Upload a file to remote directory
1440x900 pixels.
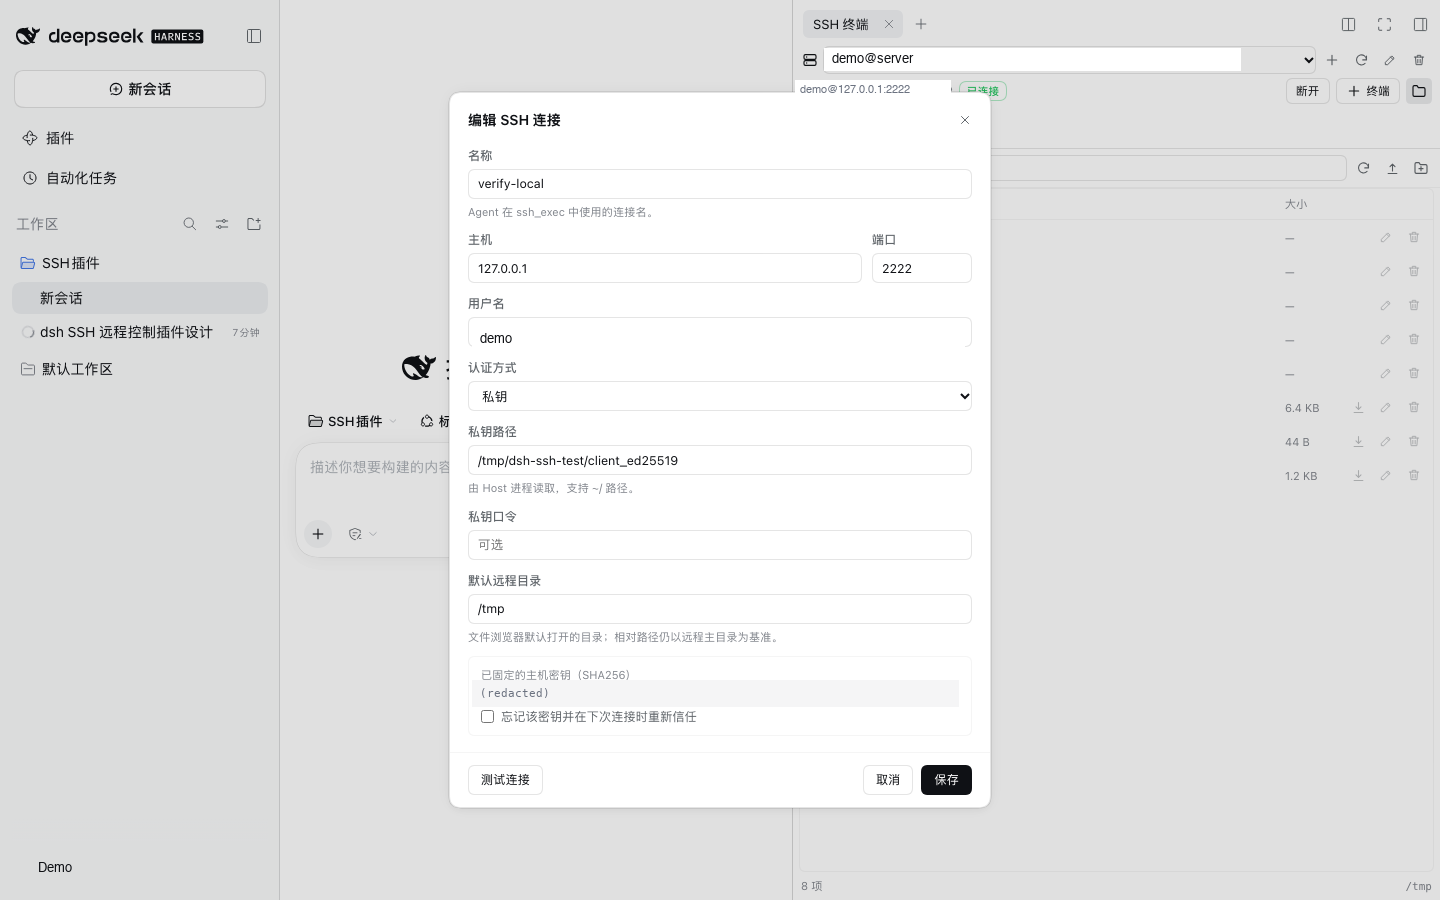point(1392,168)
